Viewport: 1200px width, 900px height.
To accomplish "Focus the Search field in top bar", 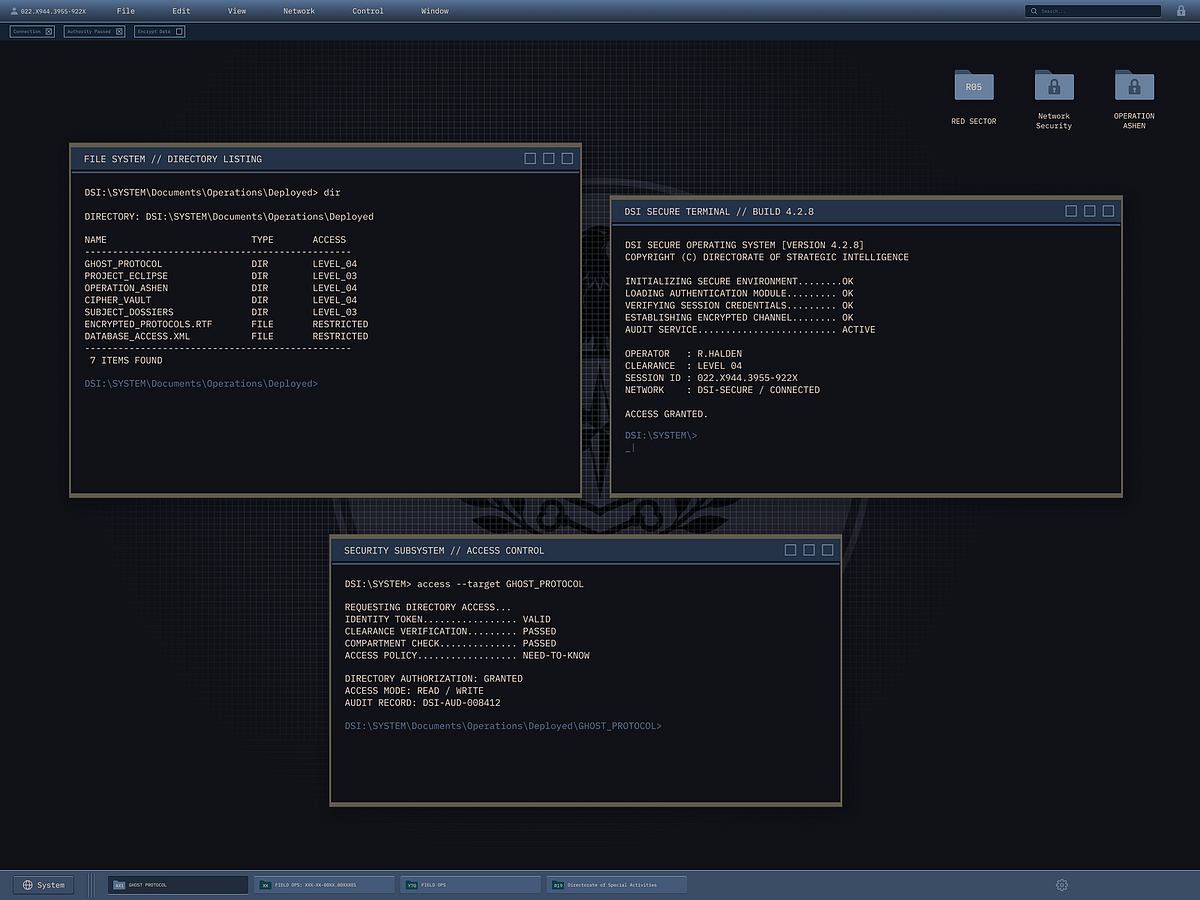I will 1093,11.
